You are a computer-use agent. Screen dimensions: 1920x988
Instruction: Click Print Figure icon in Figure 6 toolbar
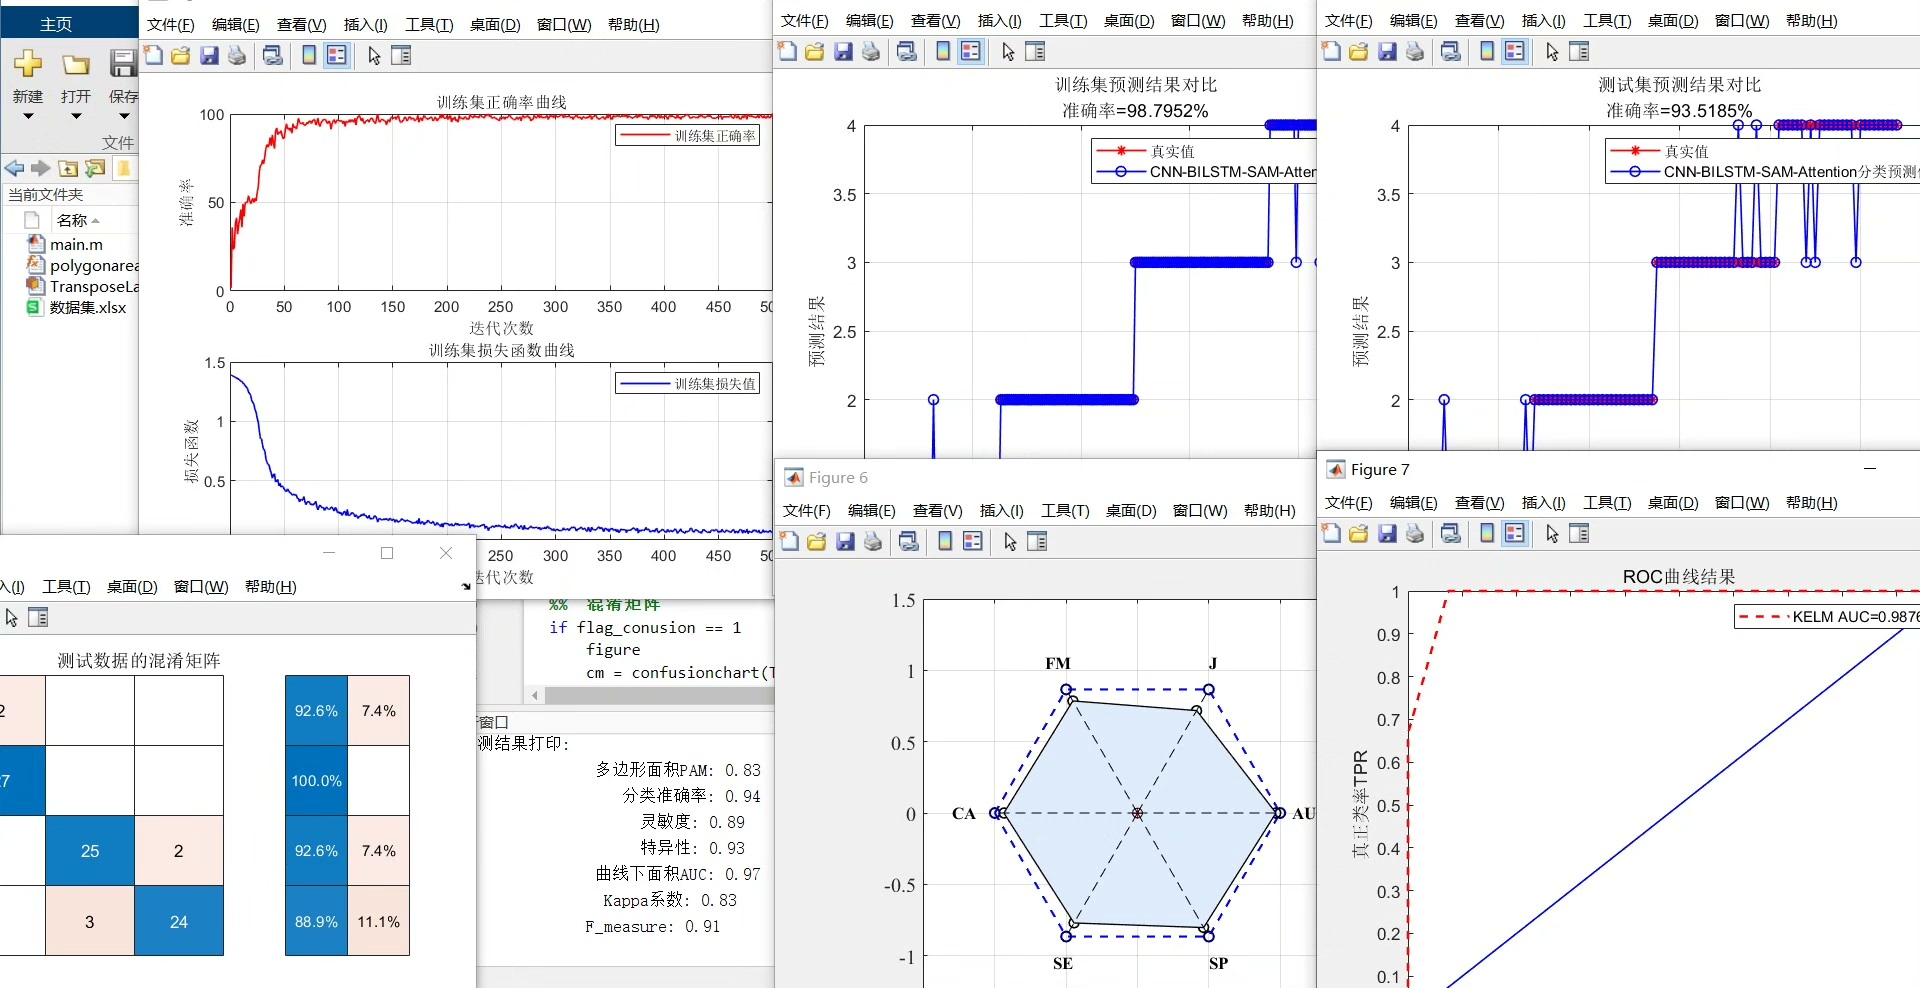[x=872, y=542]
